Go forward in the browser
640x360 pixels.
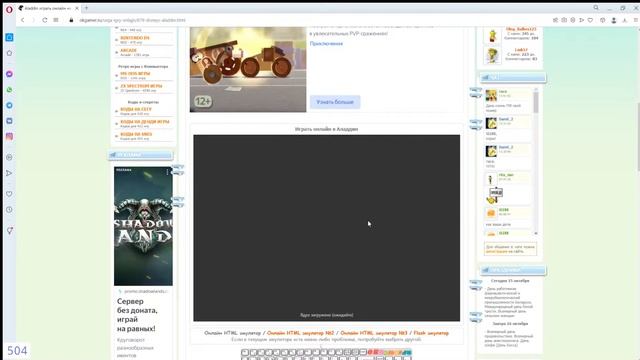(33, 20)
